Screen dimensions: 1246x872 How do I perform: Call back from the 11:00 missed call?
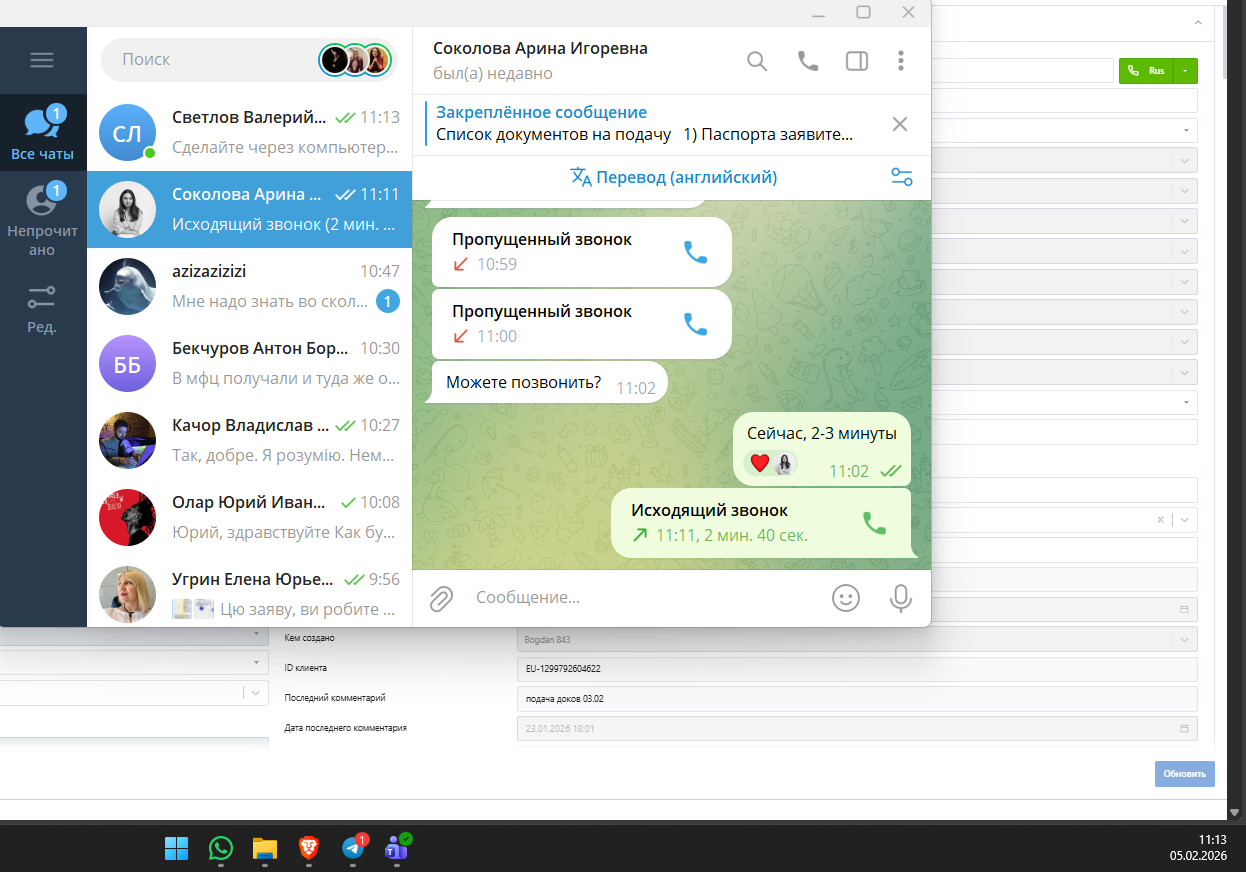point(695,323)
